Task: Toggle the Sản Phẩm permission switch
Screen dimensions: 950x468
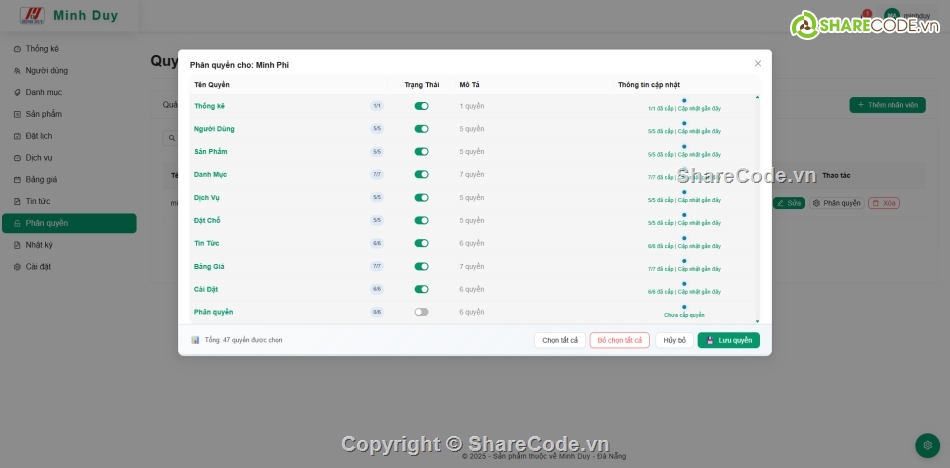Action: click(421, 152)
